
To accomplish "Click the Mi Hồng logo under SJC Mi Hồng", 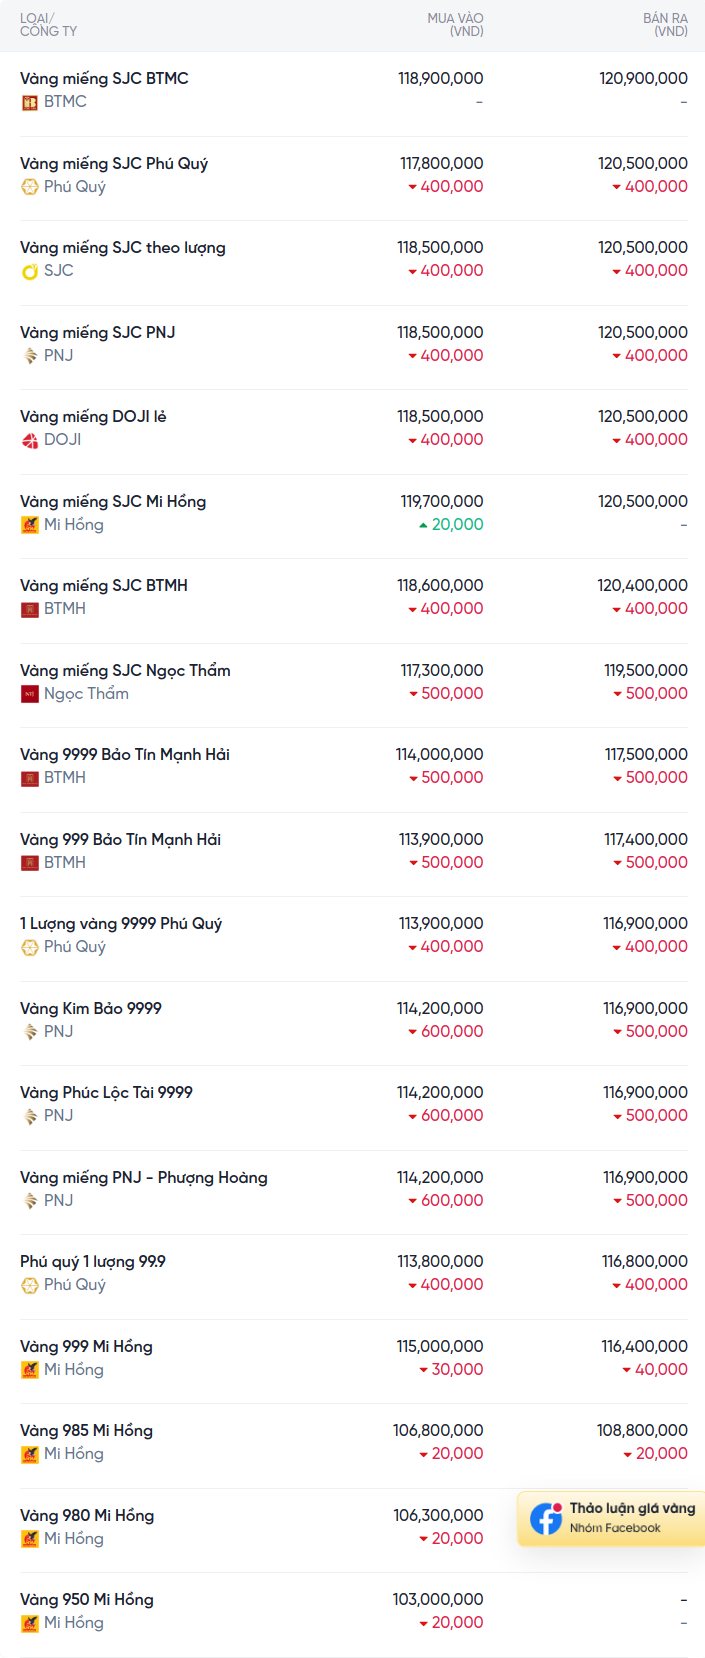I will [x=30, y=525].
